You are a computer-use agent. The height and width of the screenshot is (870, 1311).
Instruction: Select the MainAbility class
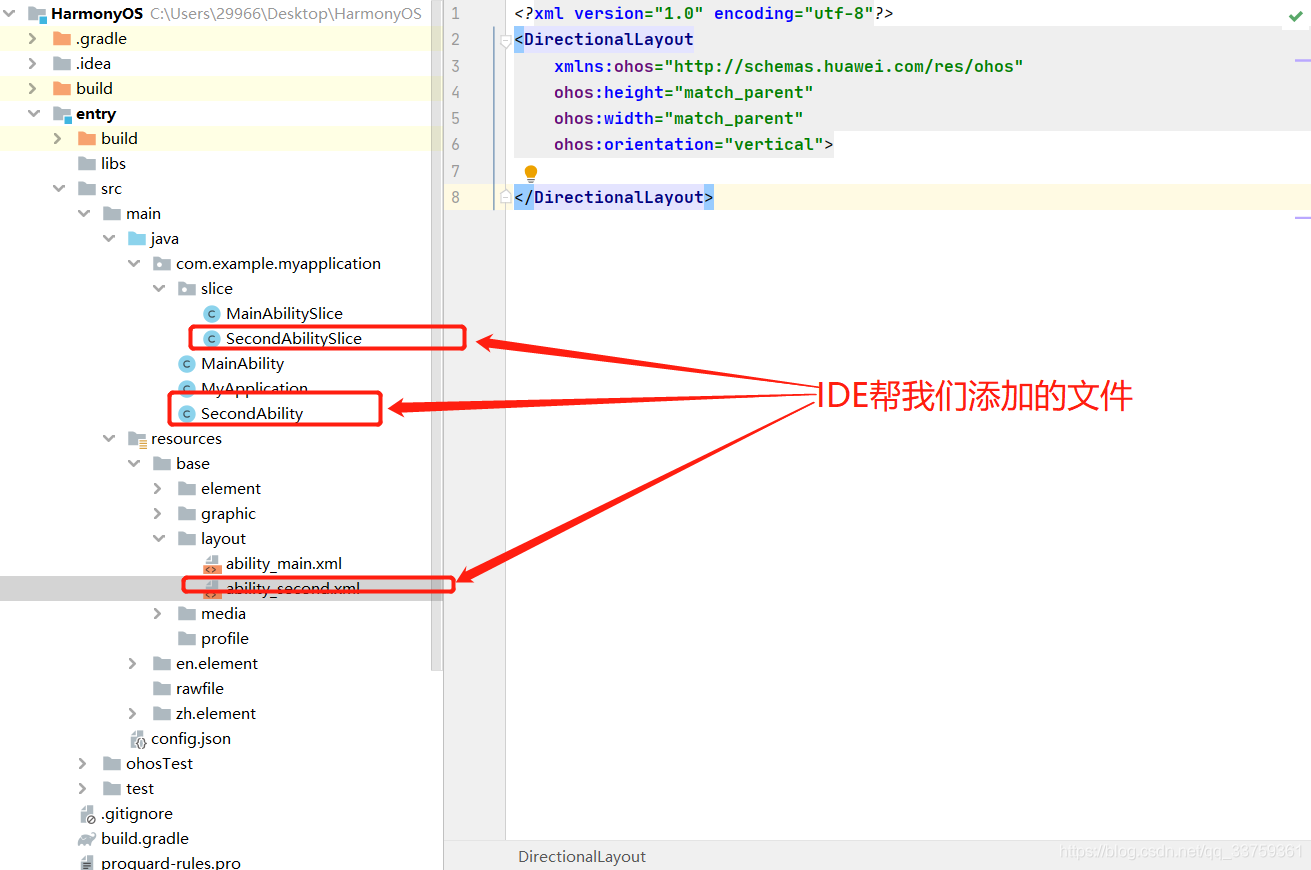242,364
